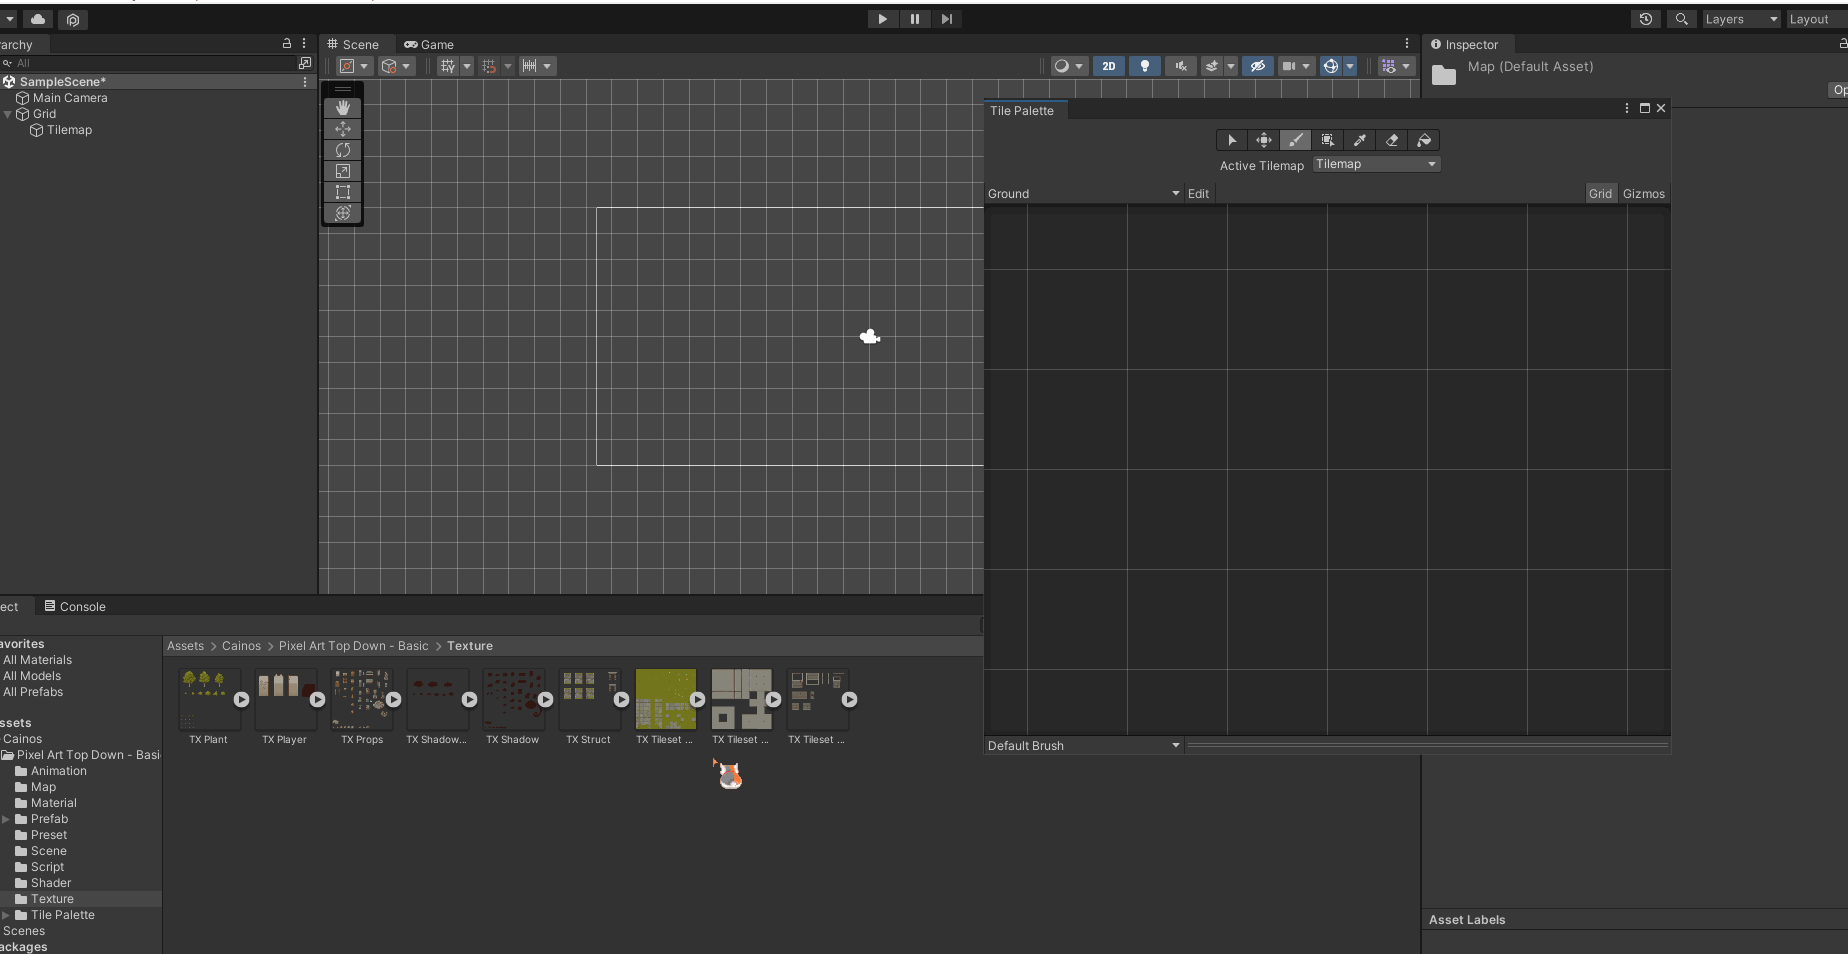The height and width of the screenshot is (954, 1848).
Task: Open scene camera settings dropdown arrow
Action: (x=1306, y=66)
